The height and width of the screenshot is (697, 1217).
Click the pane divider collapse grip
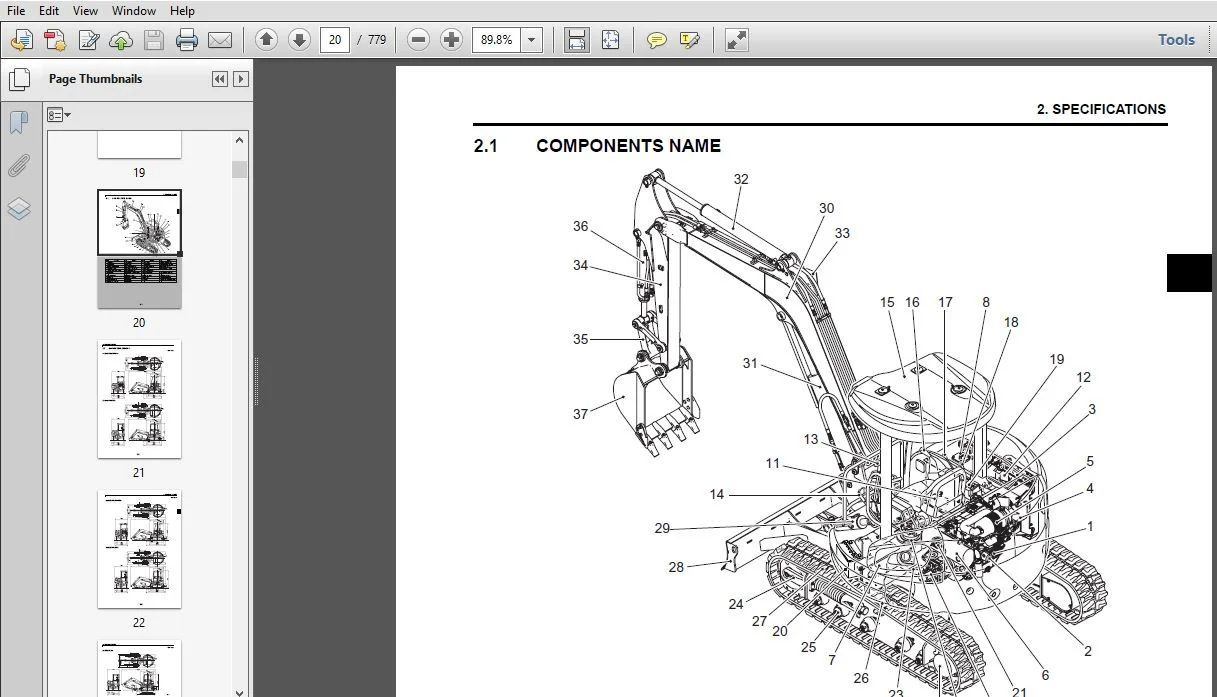[x=256, y=380]
